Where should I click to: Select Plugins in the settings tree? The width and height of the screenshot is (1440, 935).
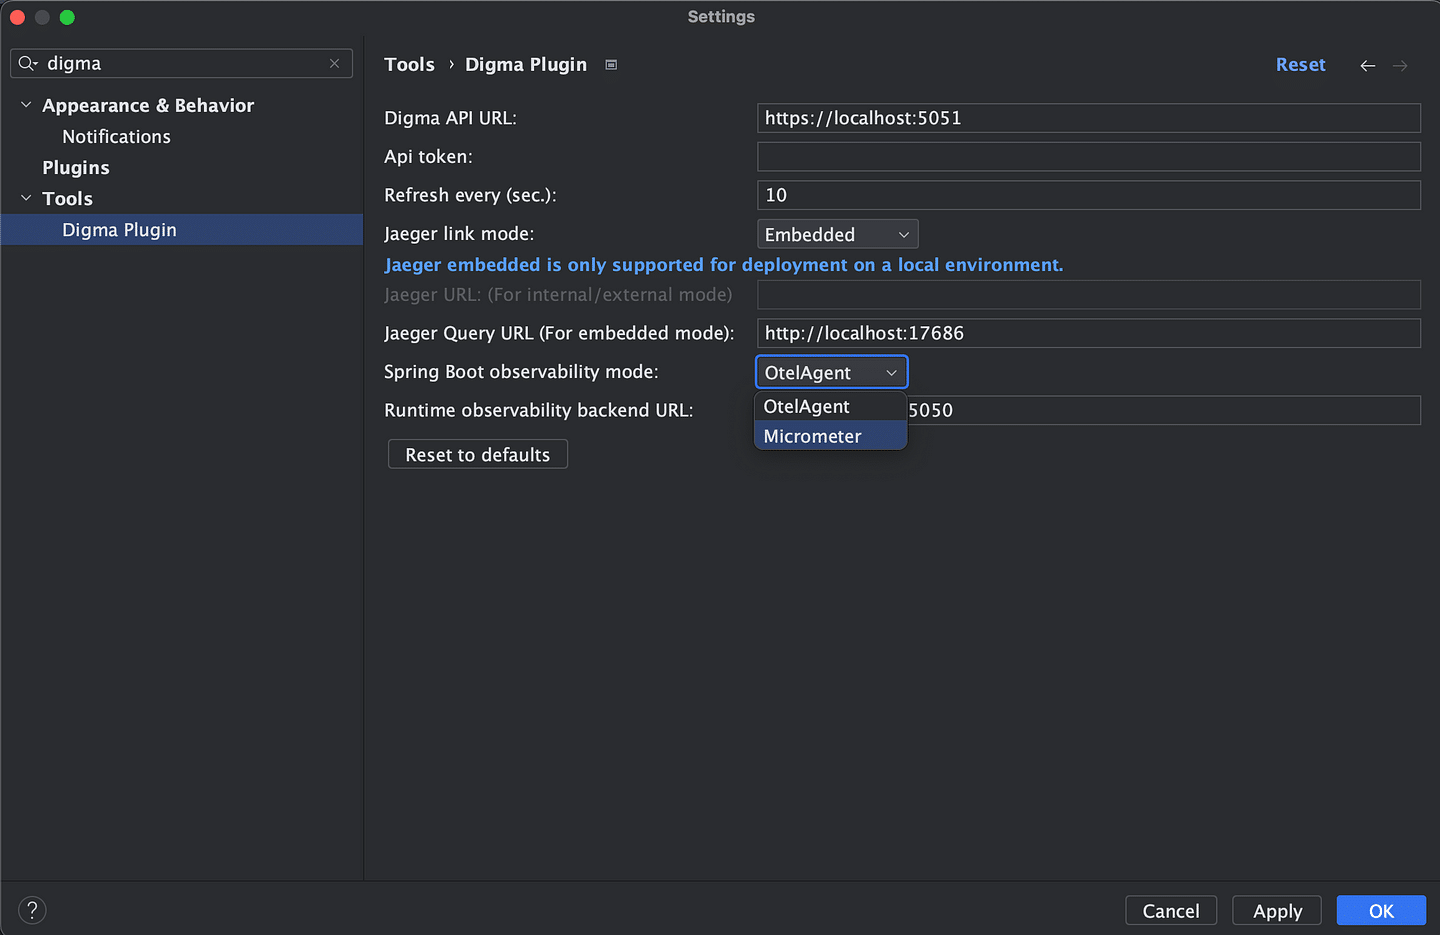tap(76, 168)
